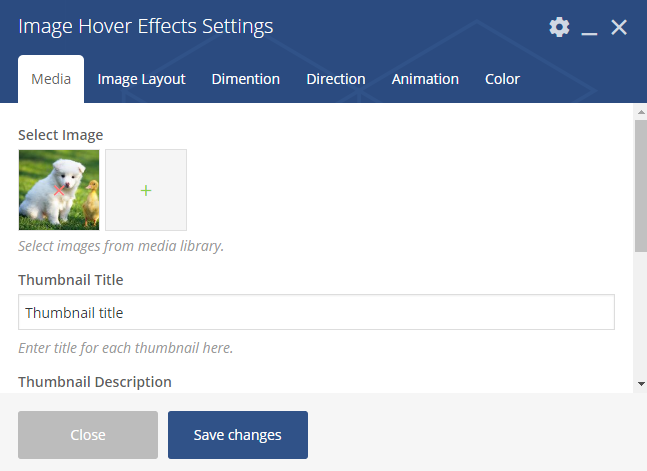
Task: Go to the Dimention tab
Action: [246, 79]
